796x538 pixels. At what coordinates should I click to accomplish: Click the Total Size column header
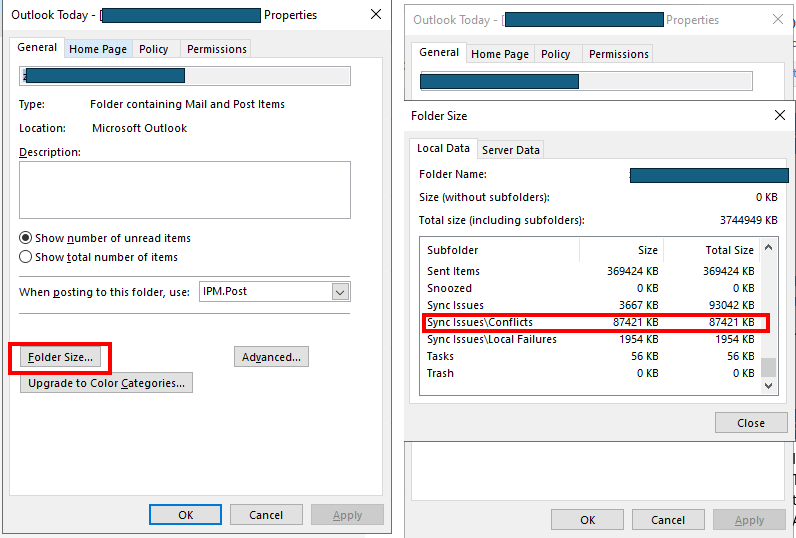pos(711,250)
